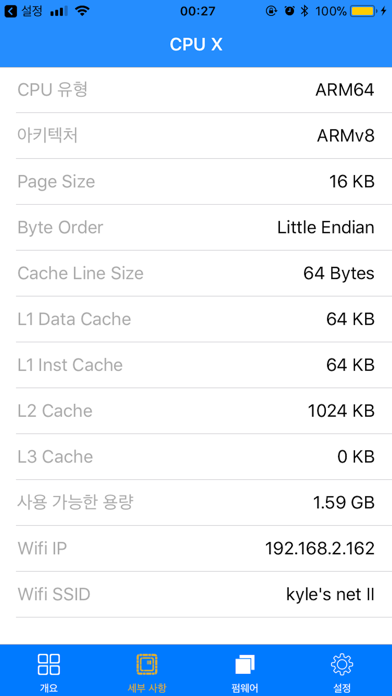The height and width of the screenshot is (696, 392).
Task: Select the 세부 사항 chip icon
Action: coord(147,664)
